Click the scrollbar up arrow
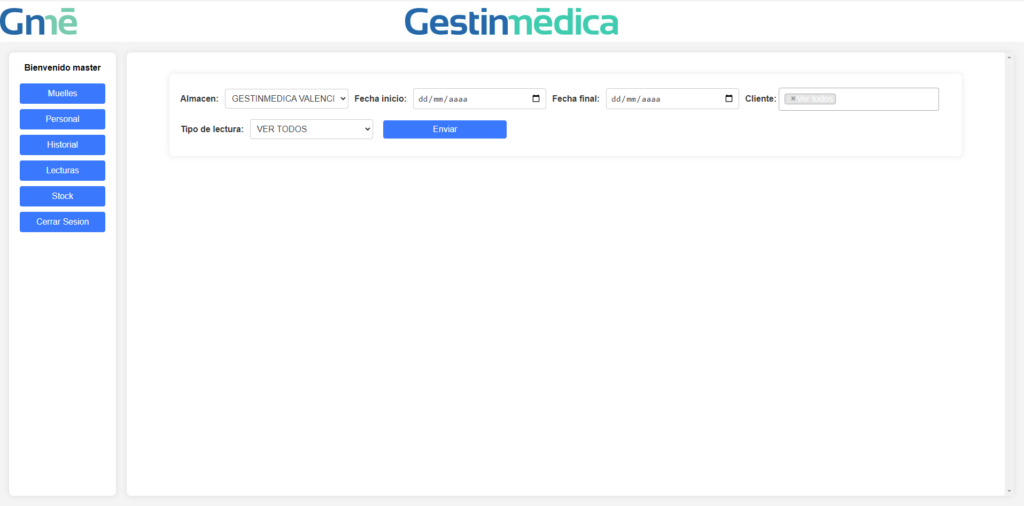This screenshot has height=506, width=1024. (x=1011, y=57)
